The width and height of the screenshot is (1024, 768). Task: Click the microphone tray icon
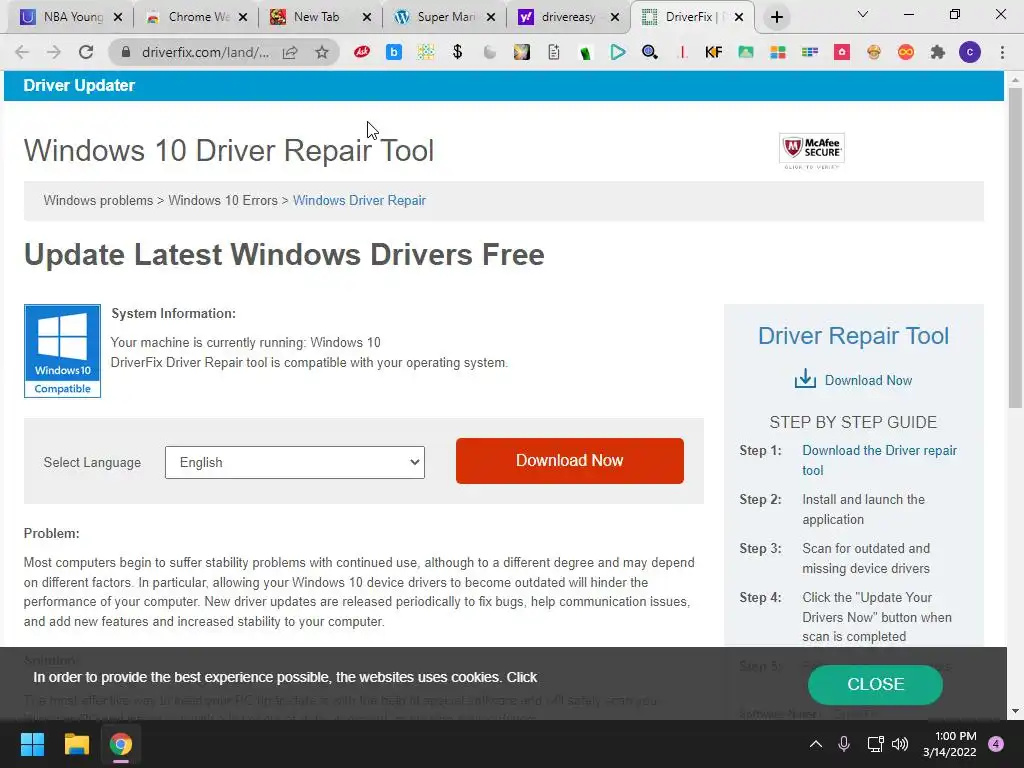coord(844,744)
